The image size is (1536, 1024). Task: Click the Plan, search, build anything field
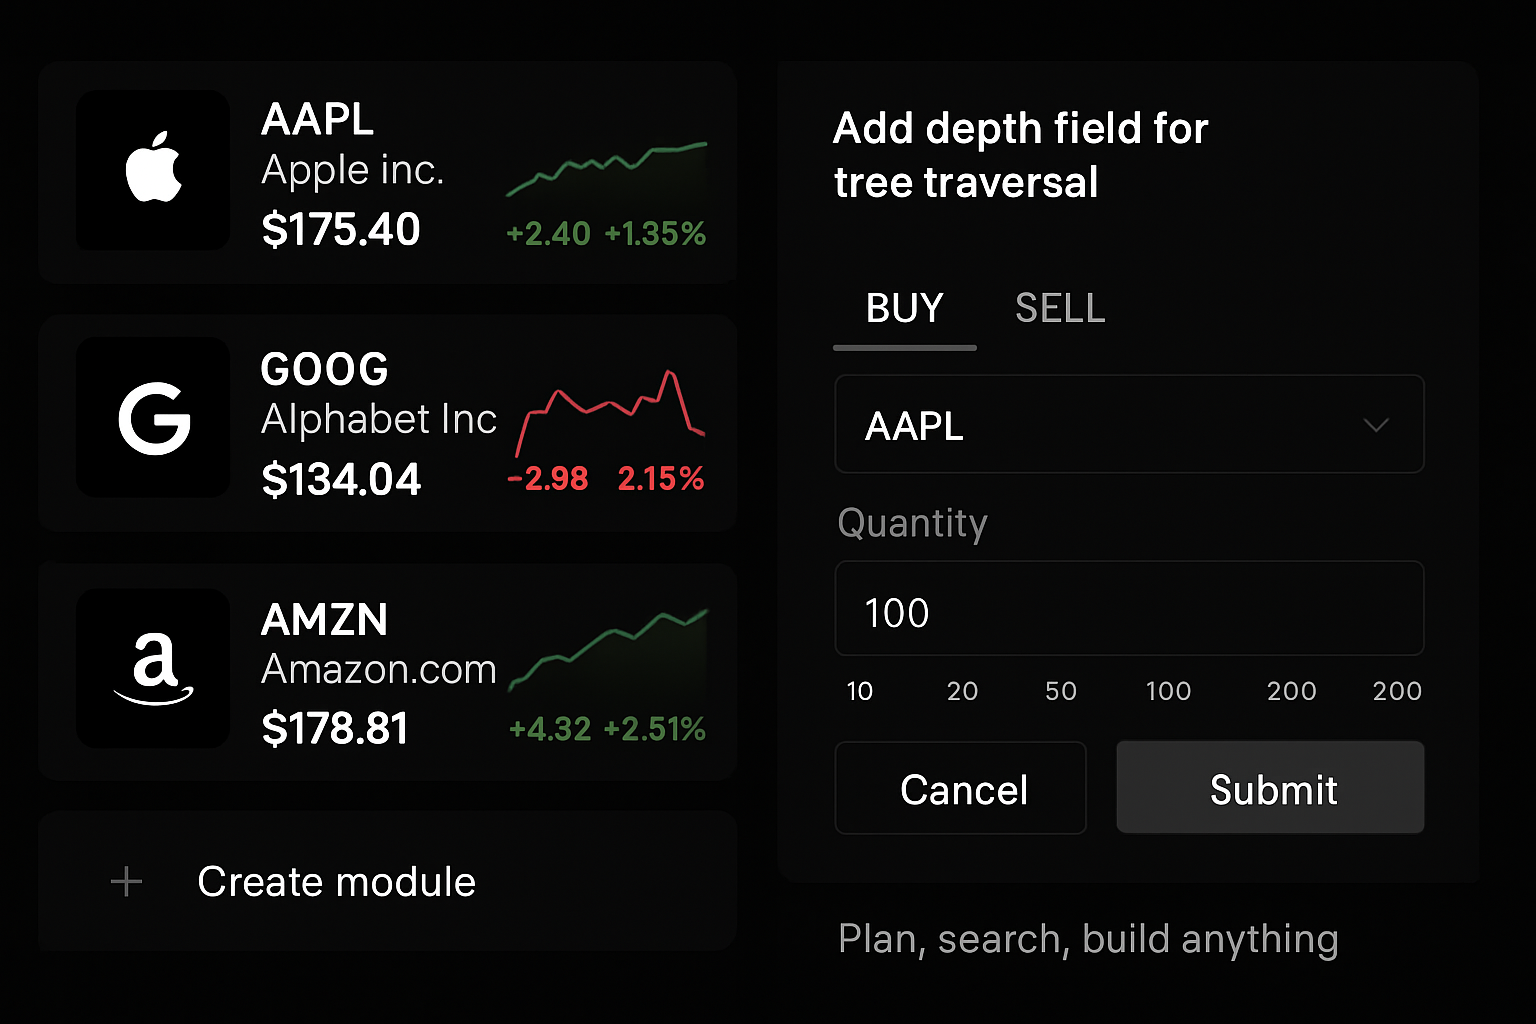(x=1088, y=940)
